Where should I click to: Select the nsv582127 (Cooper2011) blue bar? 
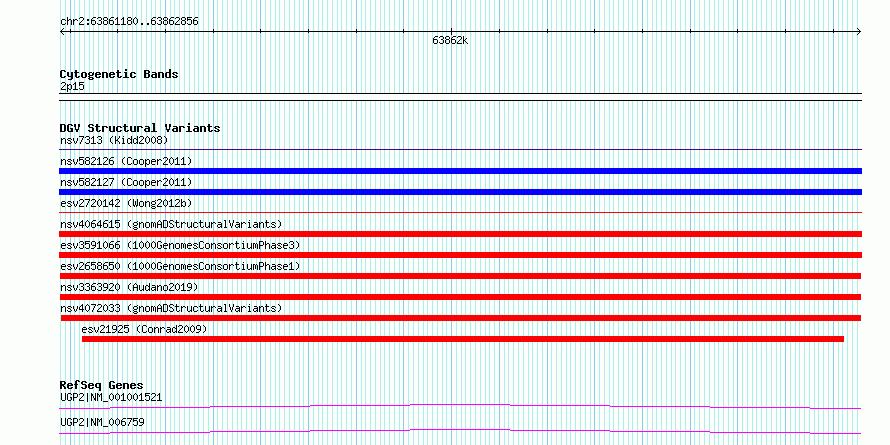[x=460, y=192]
